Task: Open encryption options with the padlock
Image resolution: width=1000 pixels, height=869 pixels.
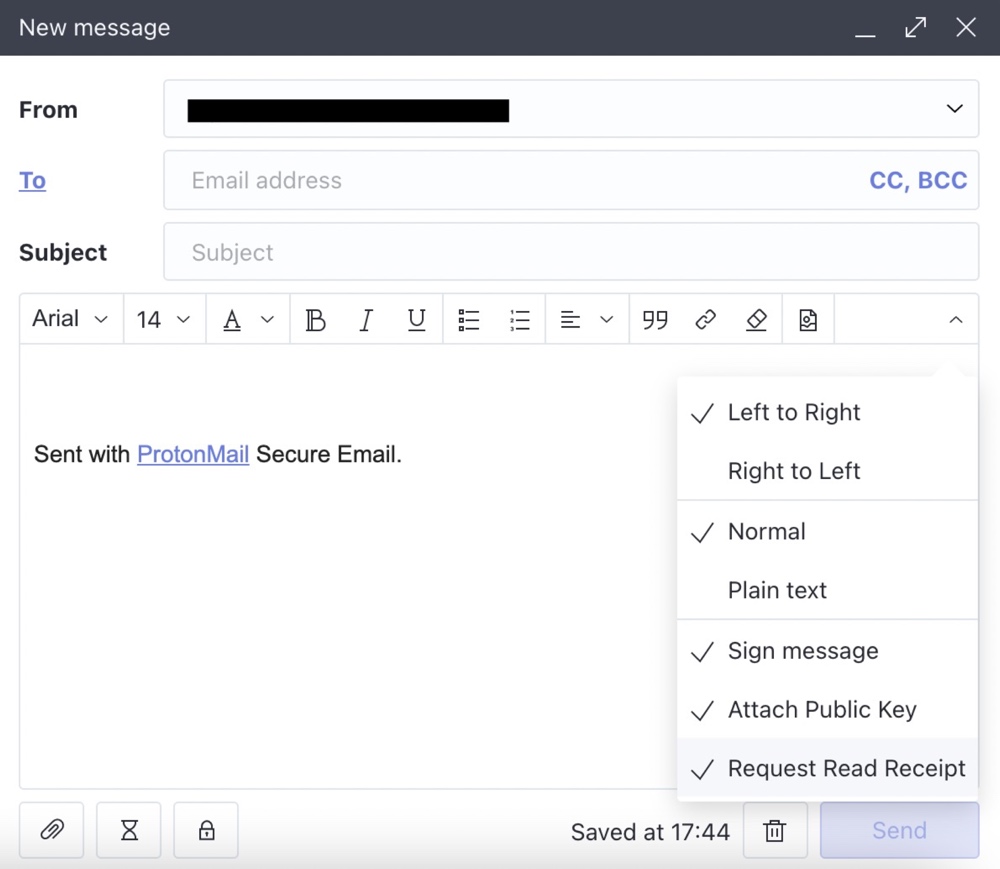Action: (206, 830)
